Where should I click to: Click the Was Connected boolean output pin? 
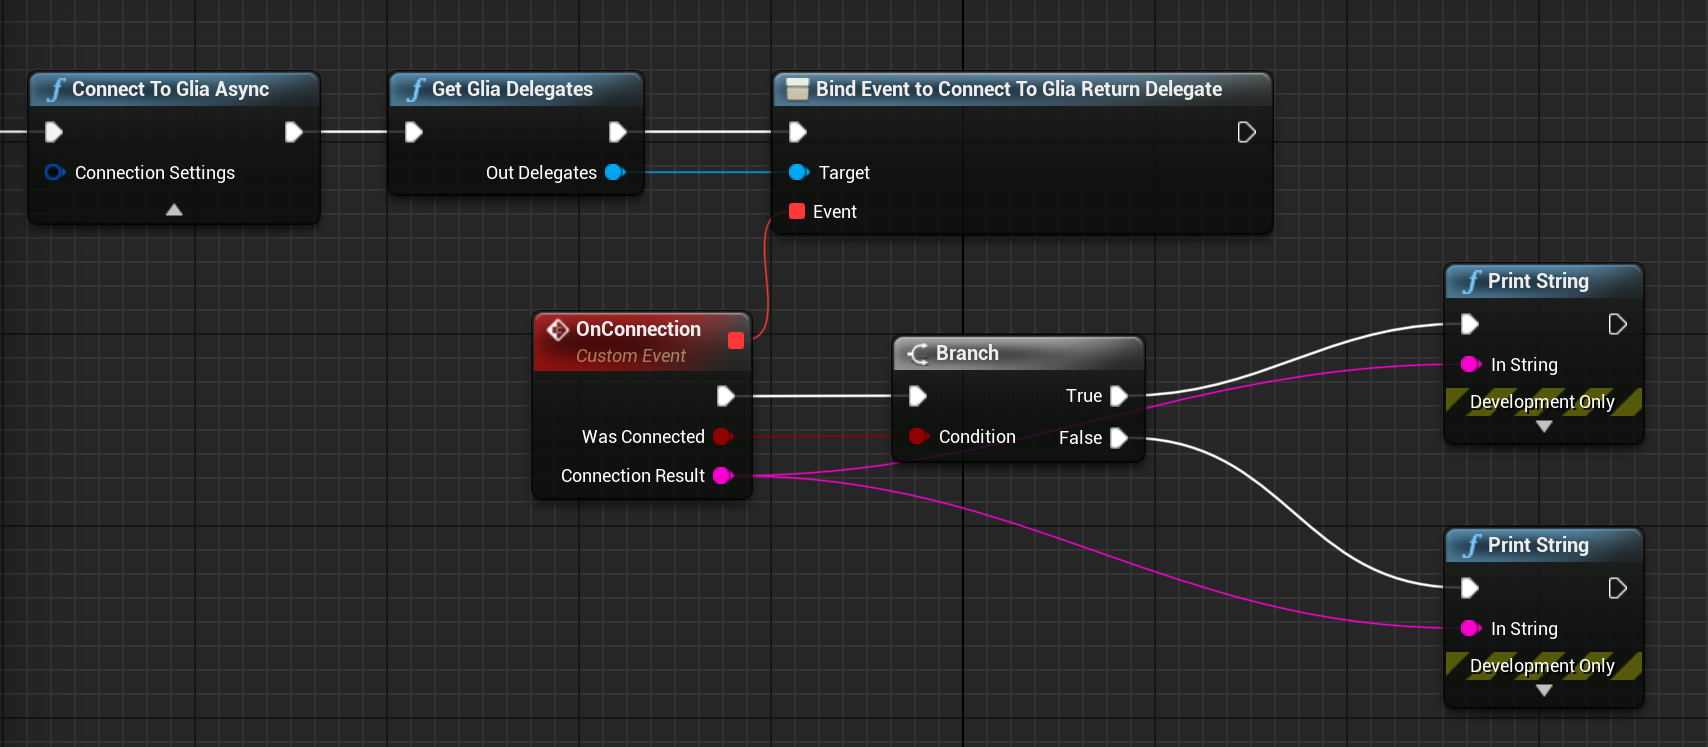coord(723,437)
